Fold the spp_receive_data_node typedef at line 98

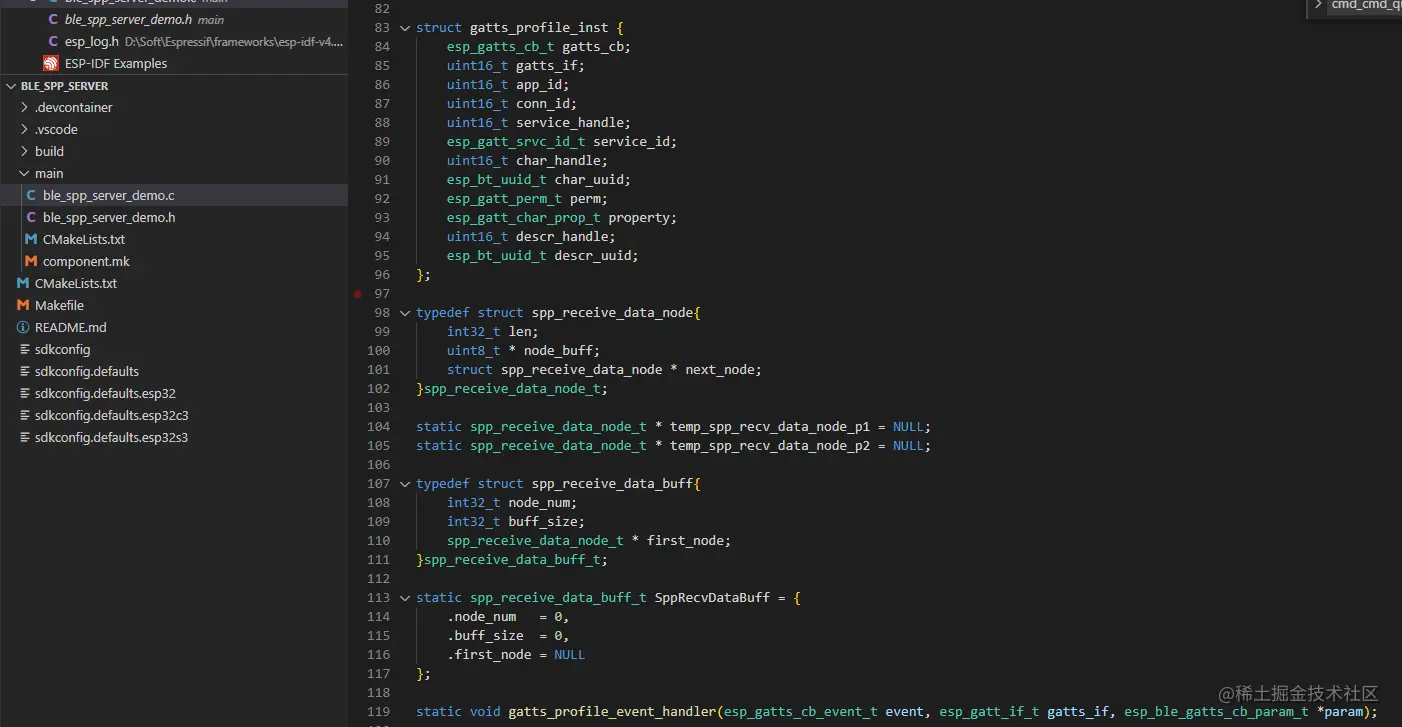[405, 313]
